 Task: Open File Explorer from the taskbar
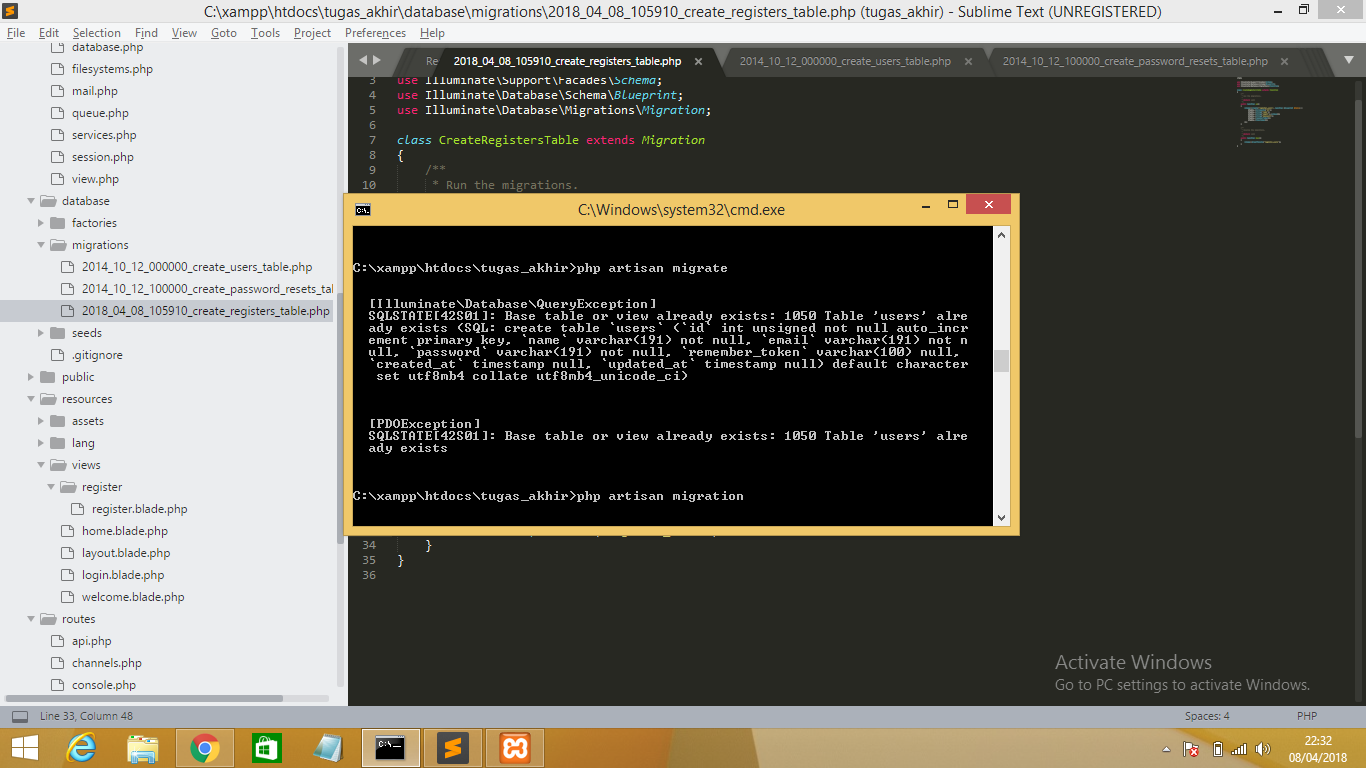(x=144, y=748)
